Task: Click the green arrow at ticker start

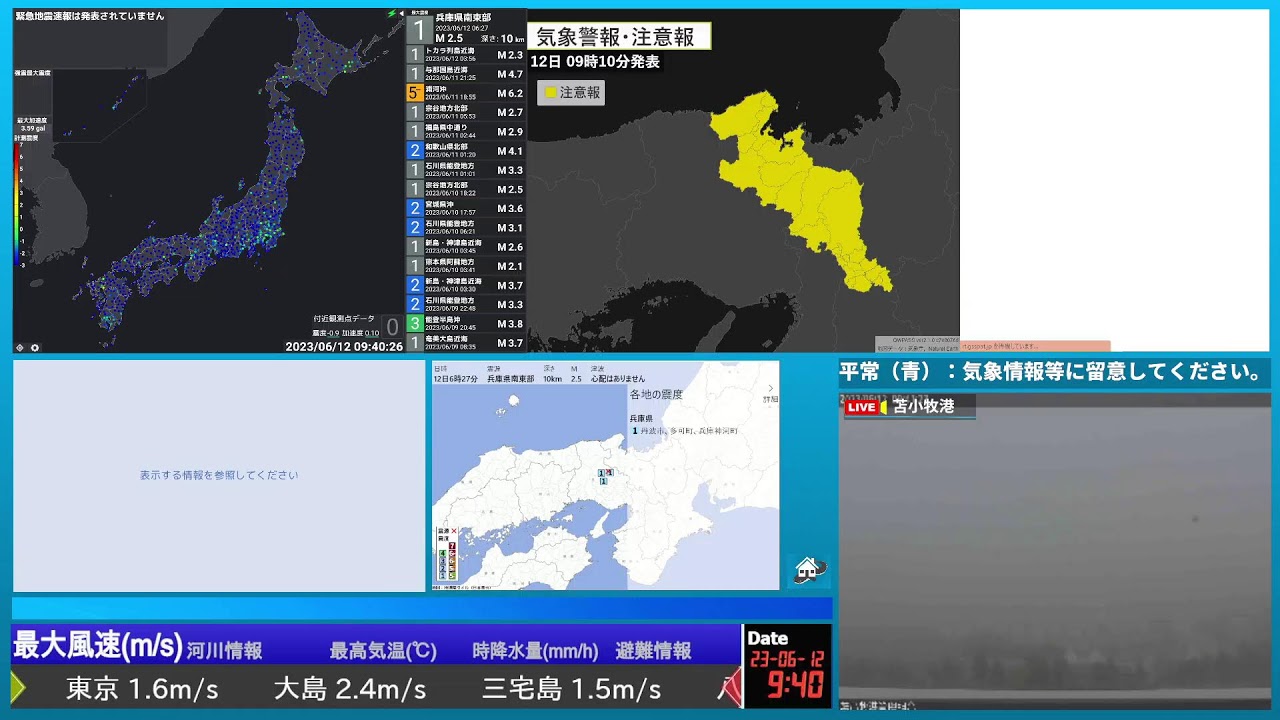Action: pos(17,688)
